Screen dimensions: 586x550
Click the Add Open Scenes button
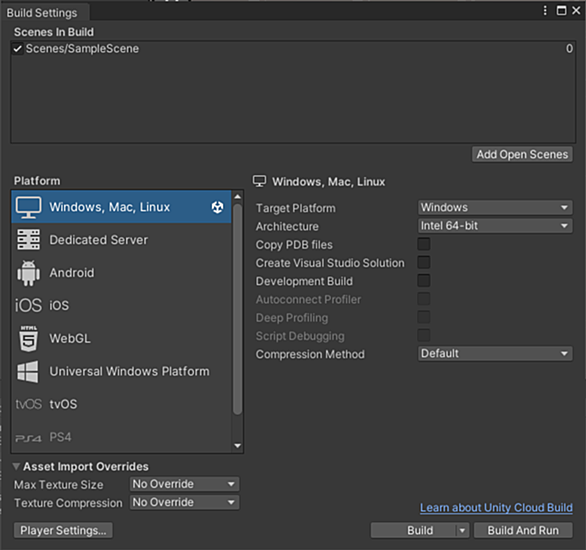522,154
